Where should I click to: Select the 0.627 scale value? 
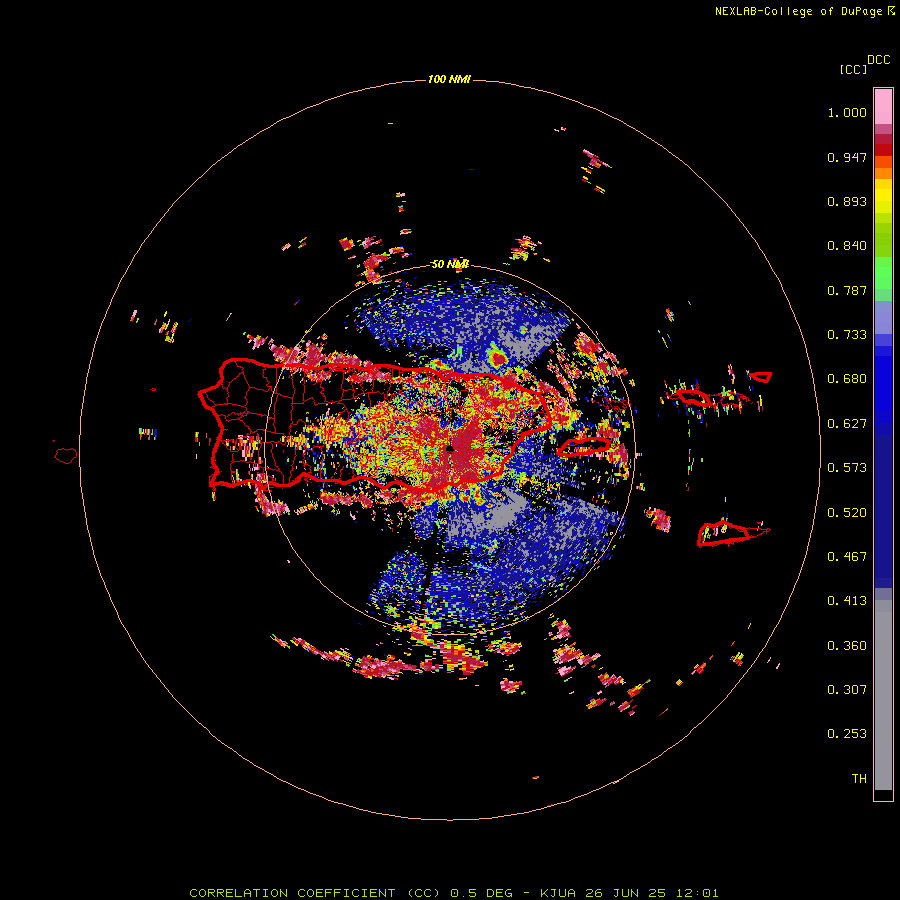(x=847, y=424)
